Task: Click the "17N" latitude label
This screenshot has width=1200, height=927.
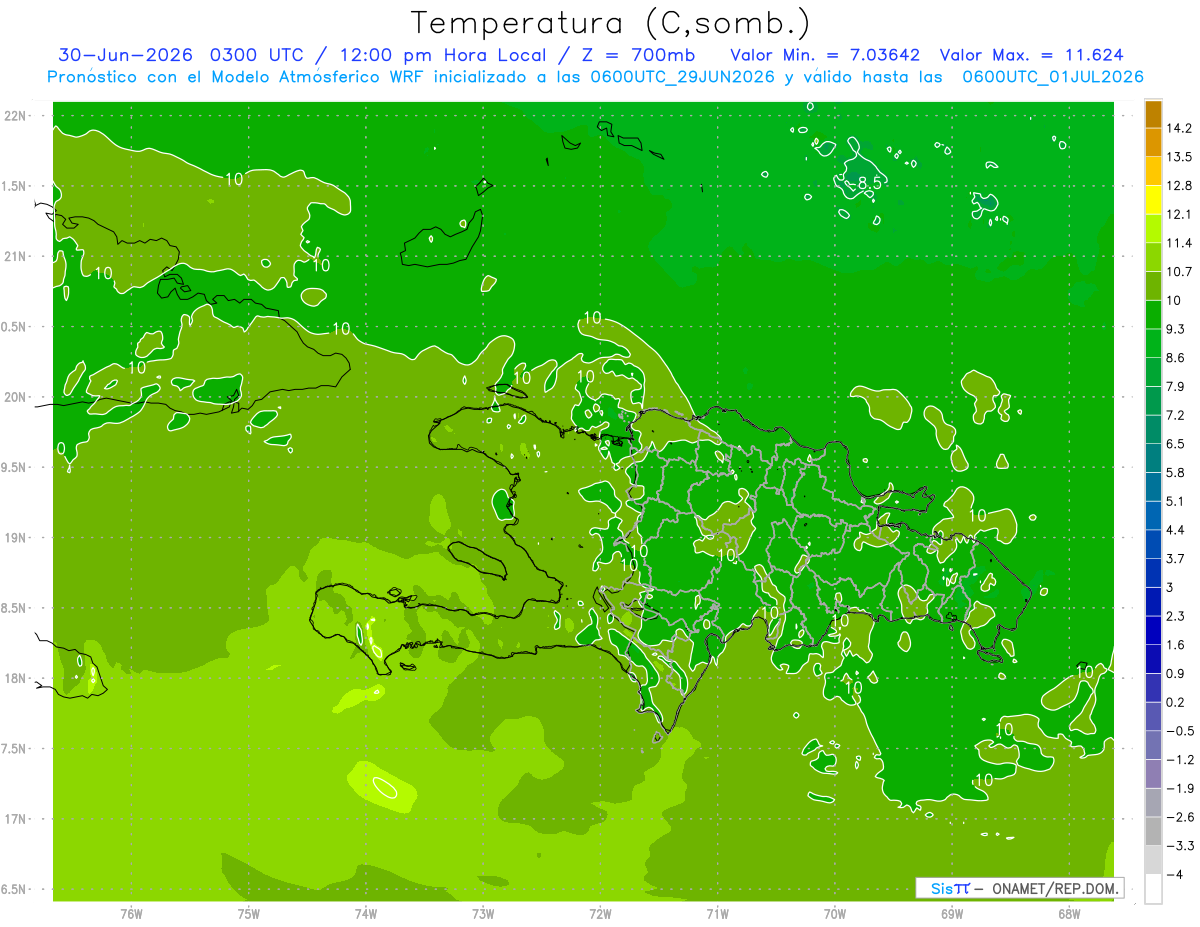Action: pos(15,819)
